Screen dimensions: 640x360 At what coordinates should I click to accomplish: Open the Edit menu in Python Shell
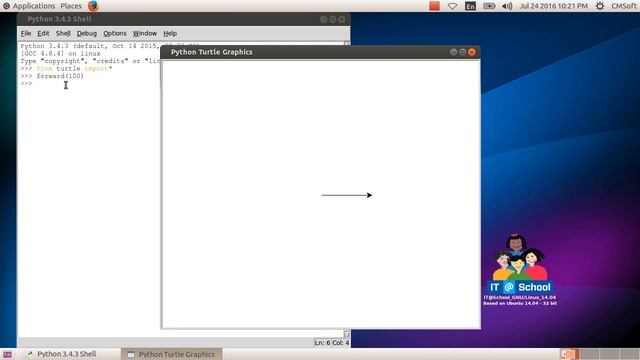click(x=43, y=33)
